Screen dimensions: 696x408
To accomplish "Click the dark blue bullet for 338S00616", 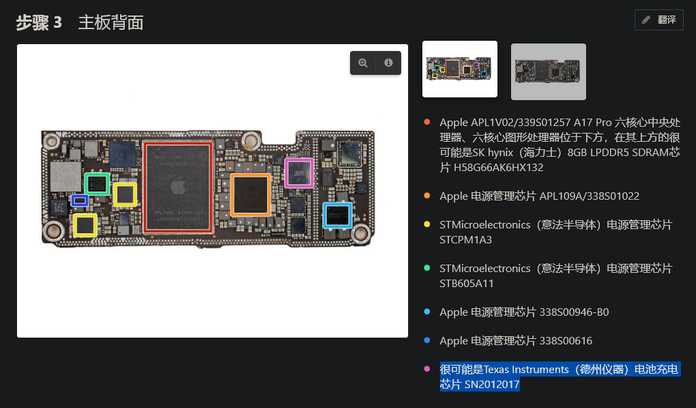I will [x=427, y=340].
